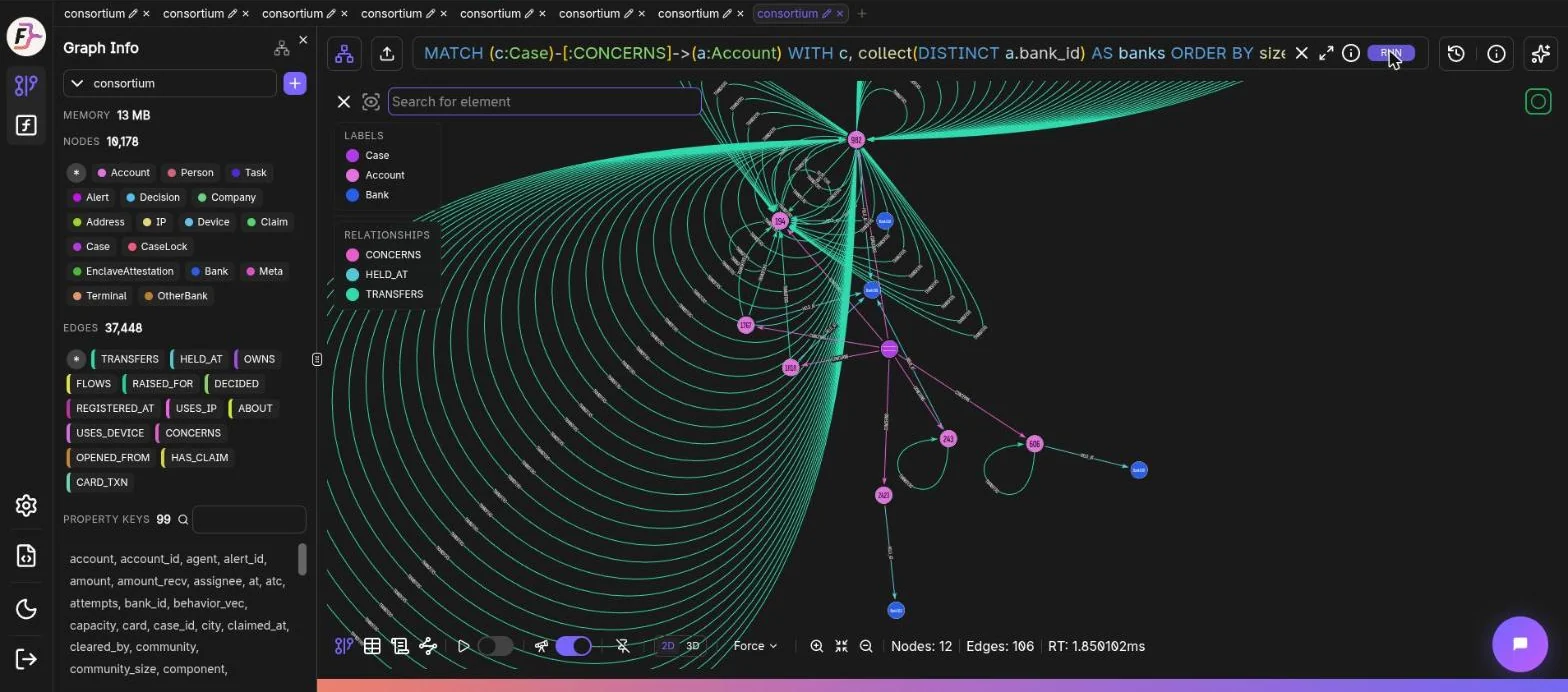Click the Case label in canvas legend
This screenshot has height=692, width=1568.
(x=367, y=155)
